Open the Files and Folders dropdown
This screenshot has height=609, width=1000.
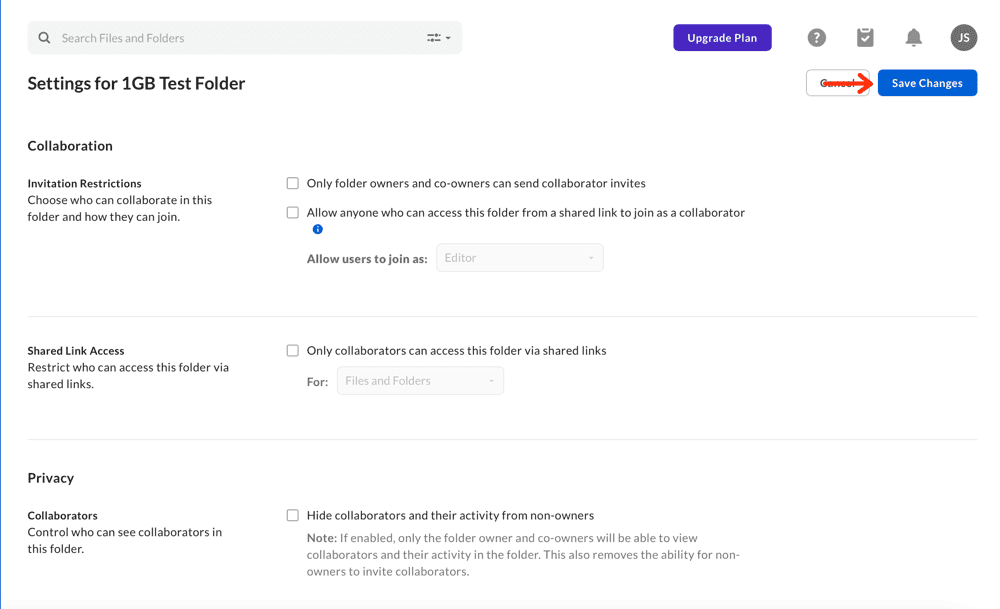(x=420, y=381)
